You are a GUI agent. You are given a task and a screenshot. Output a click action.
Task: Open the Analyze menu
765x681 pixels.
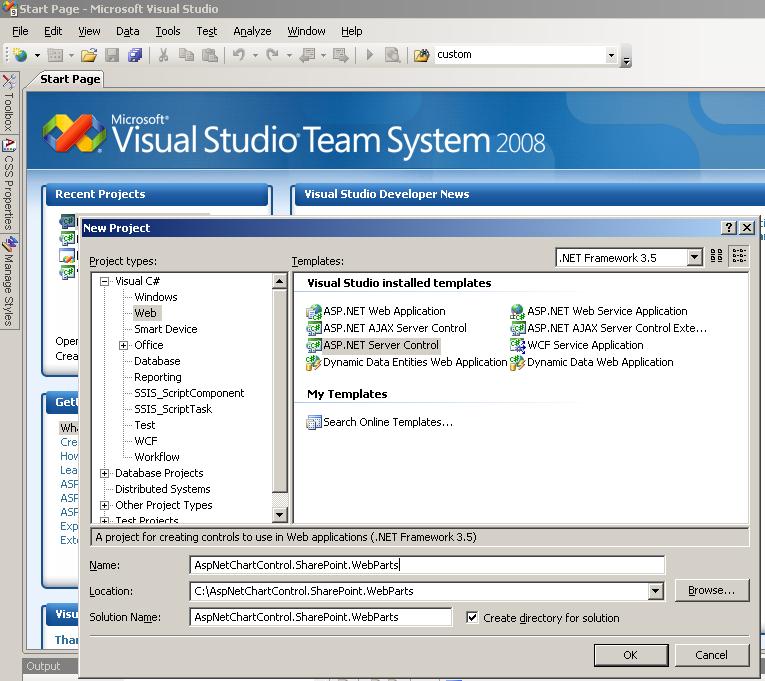tap(252, 31)
